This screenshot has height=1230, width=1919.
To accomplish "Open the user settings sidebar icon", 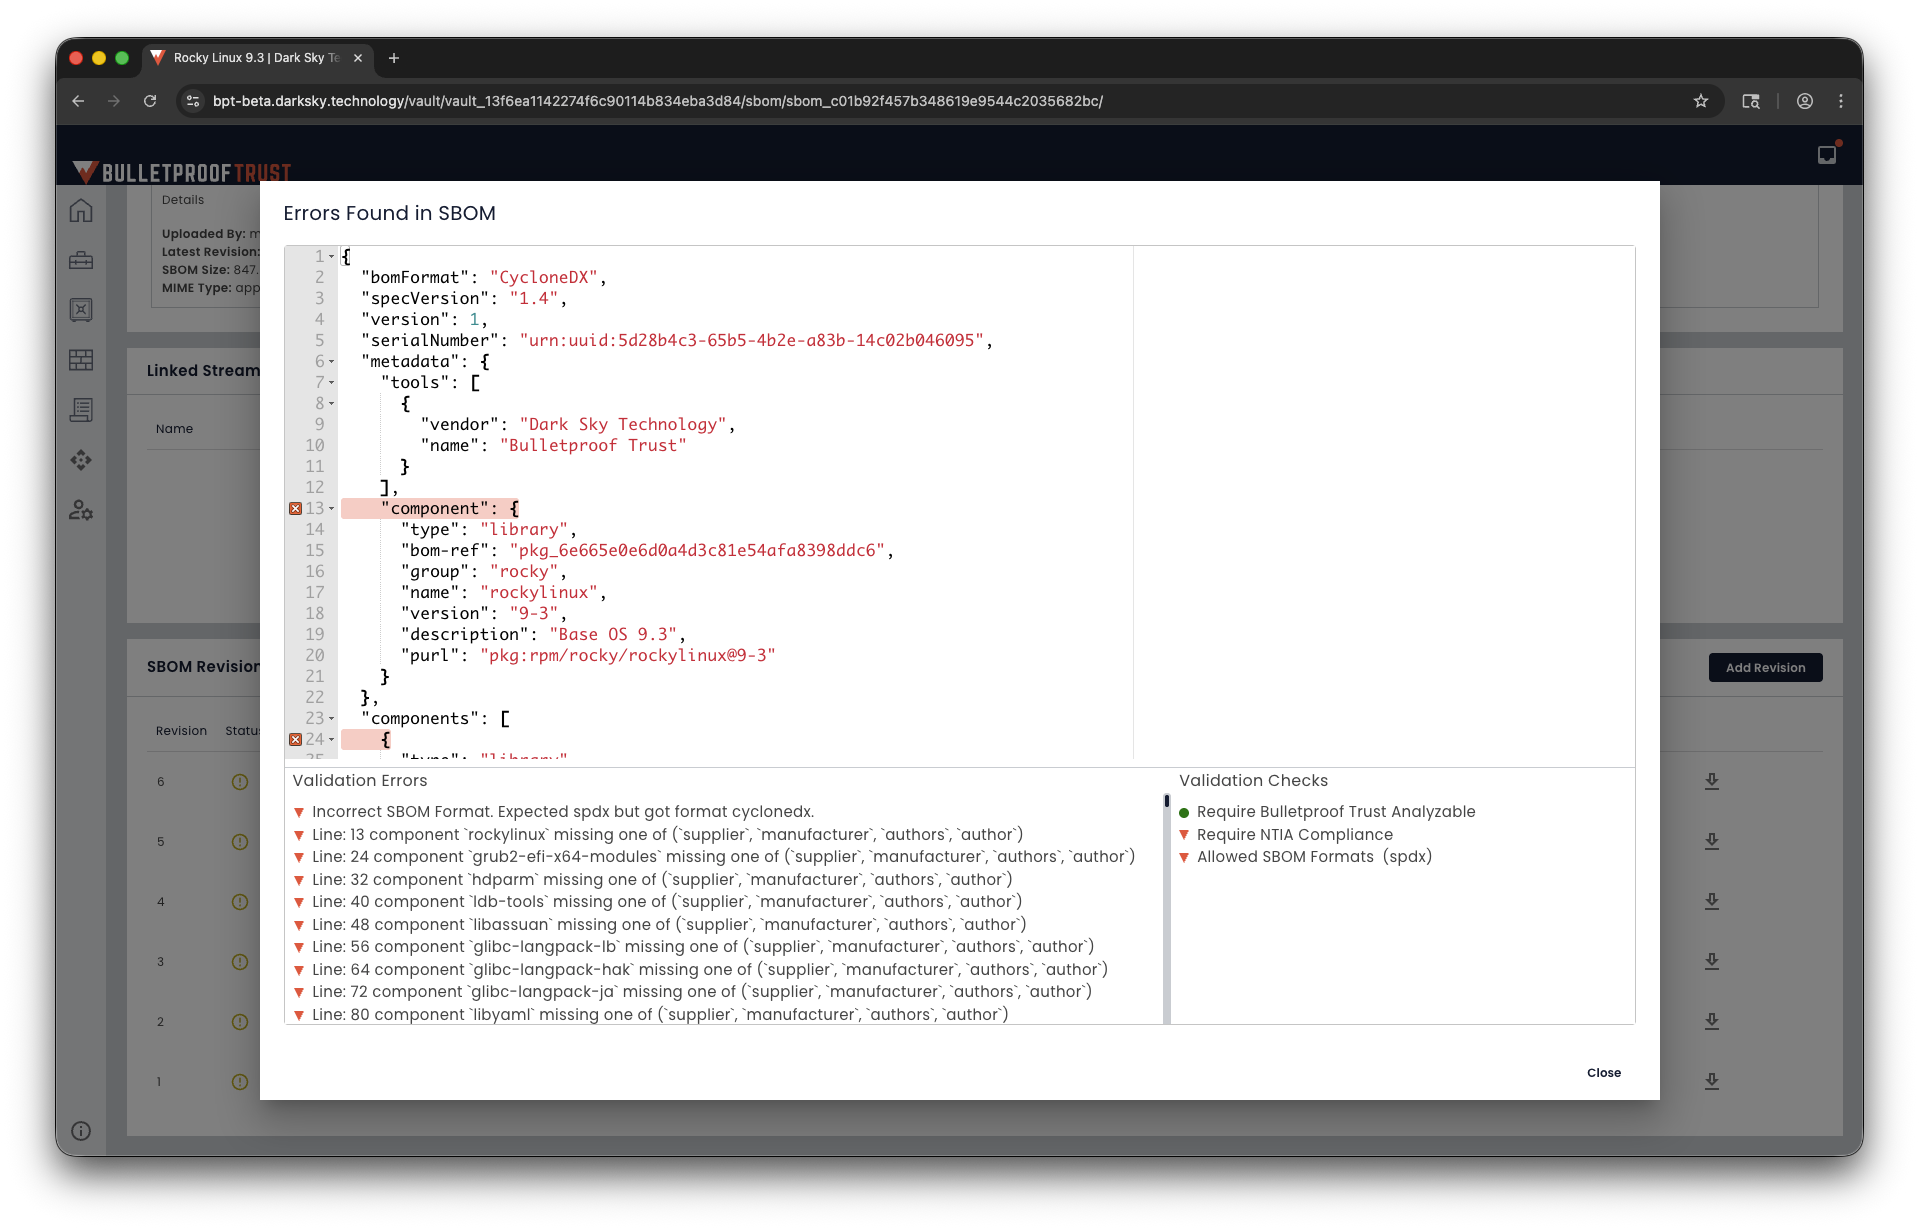I will (81, 510).
